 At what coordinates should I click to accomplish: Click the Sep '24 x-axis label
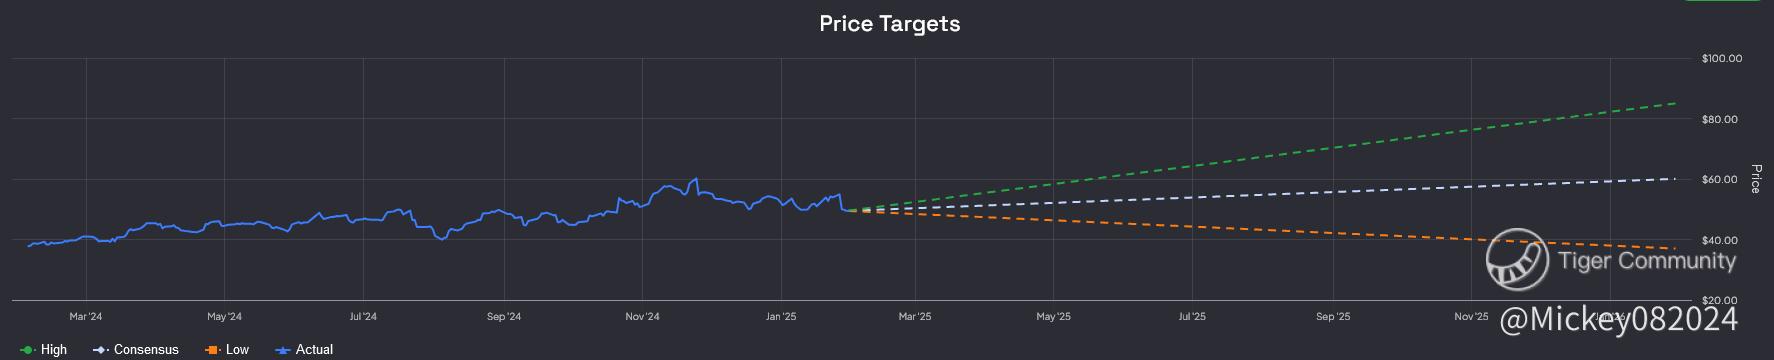tap(503, 317)
